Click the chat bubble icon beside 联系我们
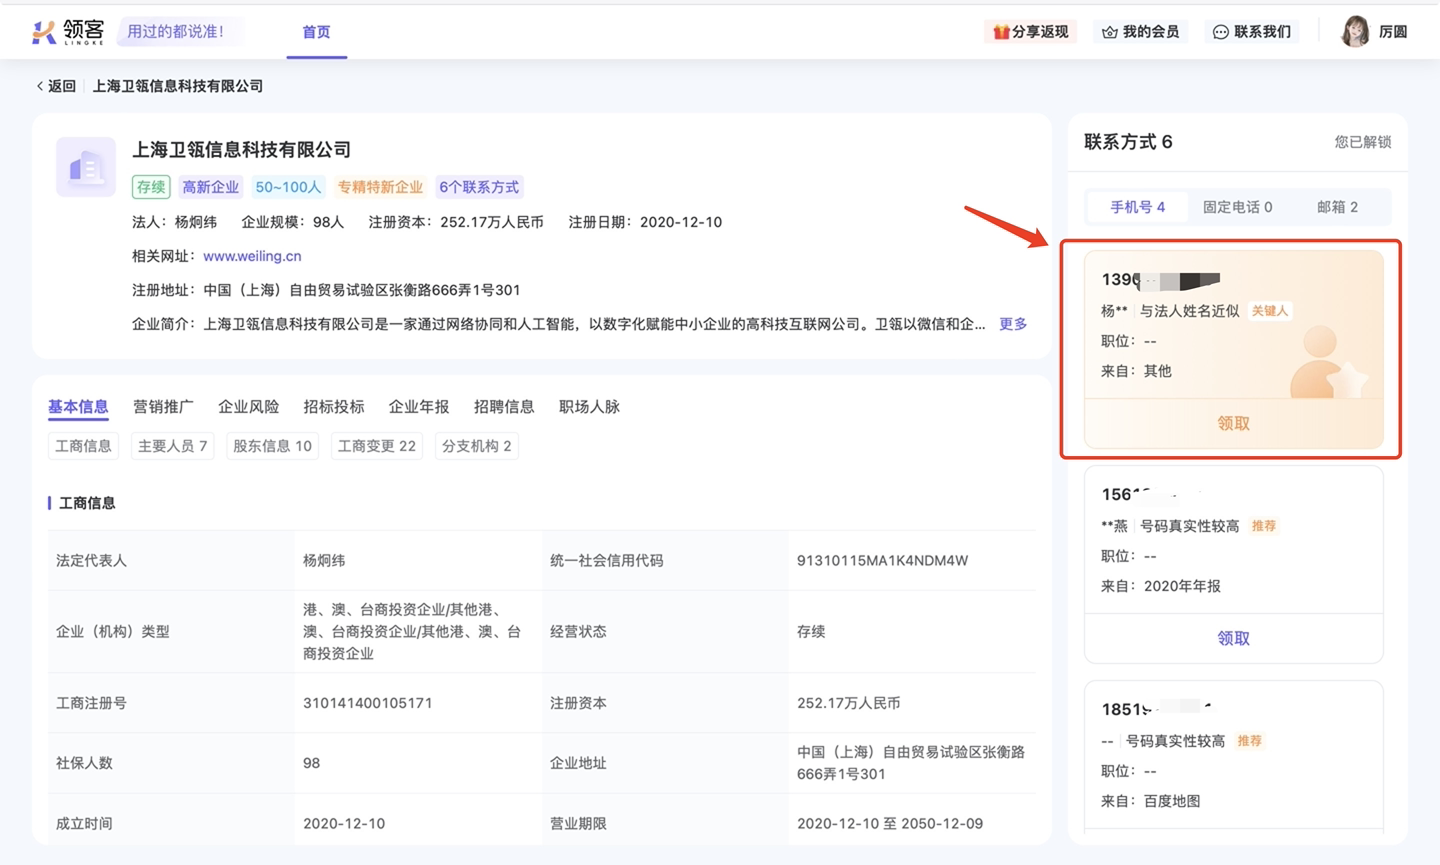The height and width of the screenshot is (865, 1440). [x=1220, y=32]
